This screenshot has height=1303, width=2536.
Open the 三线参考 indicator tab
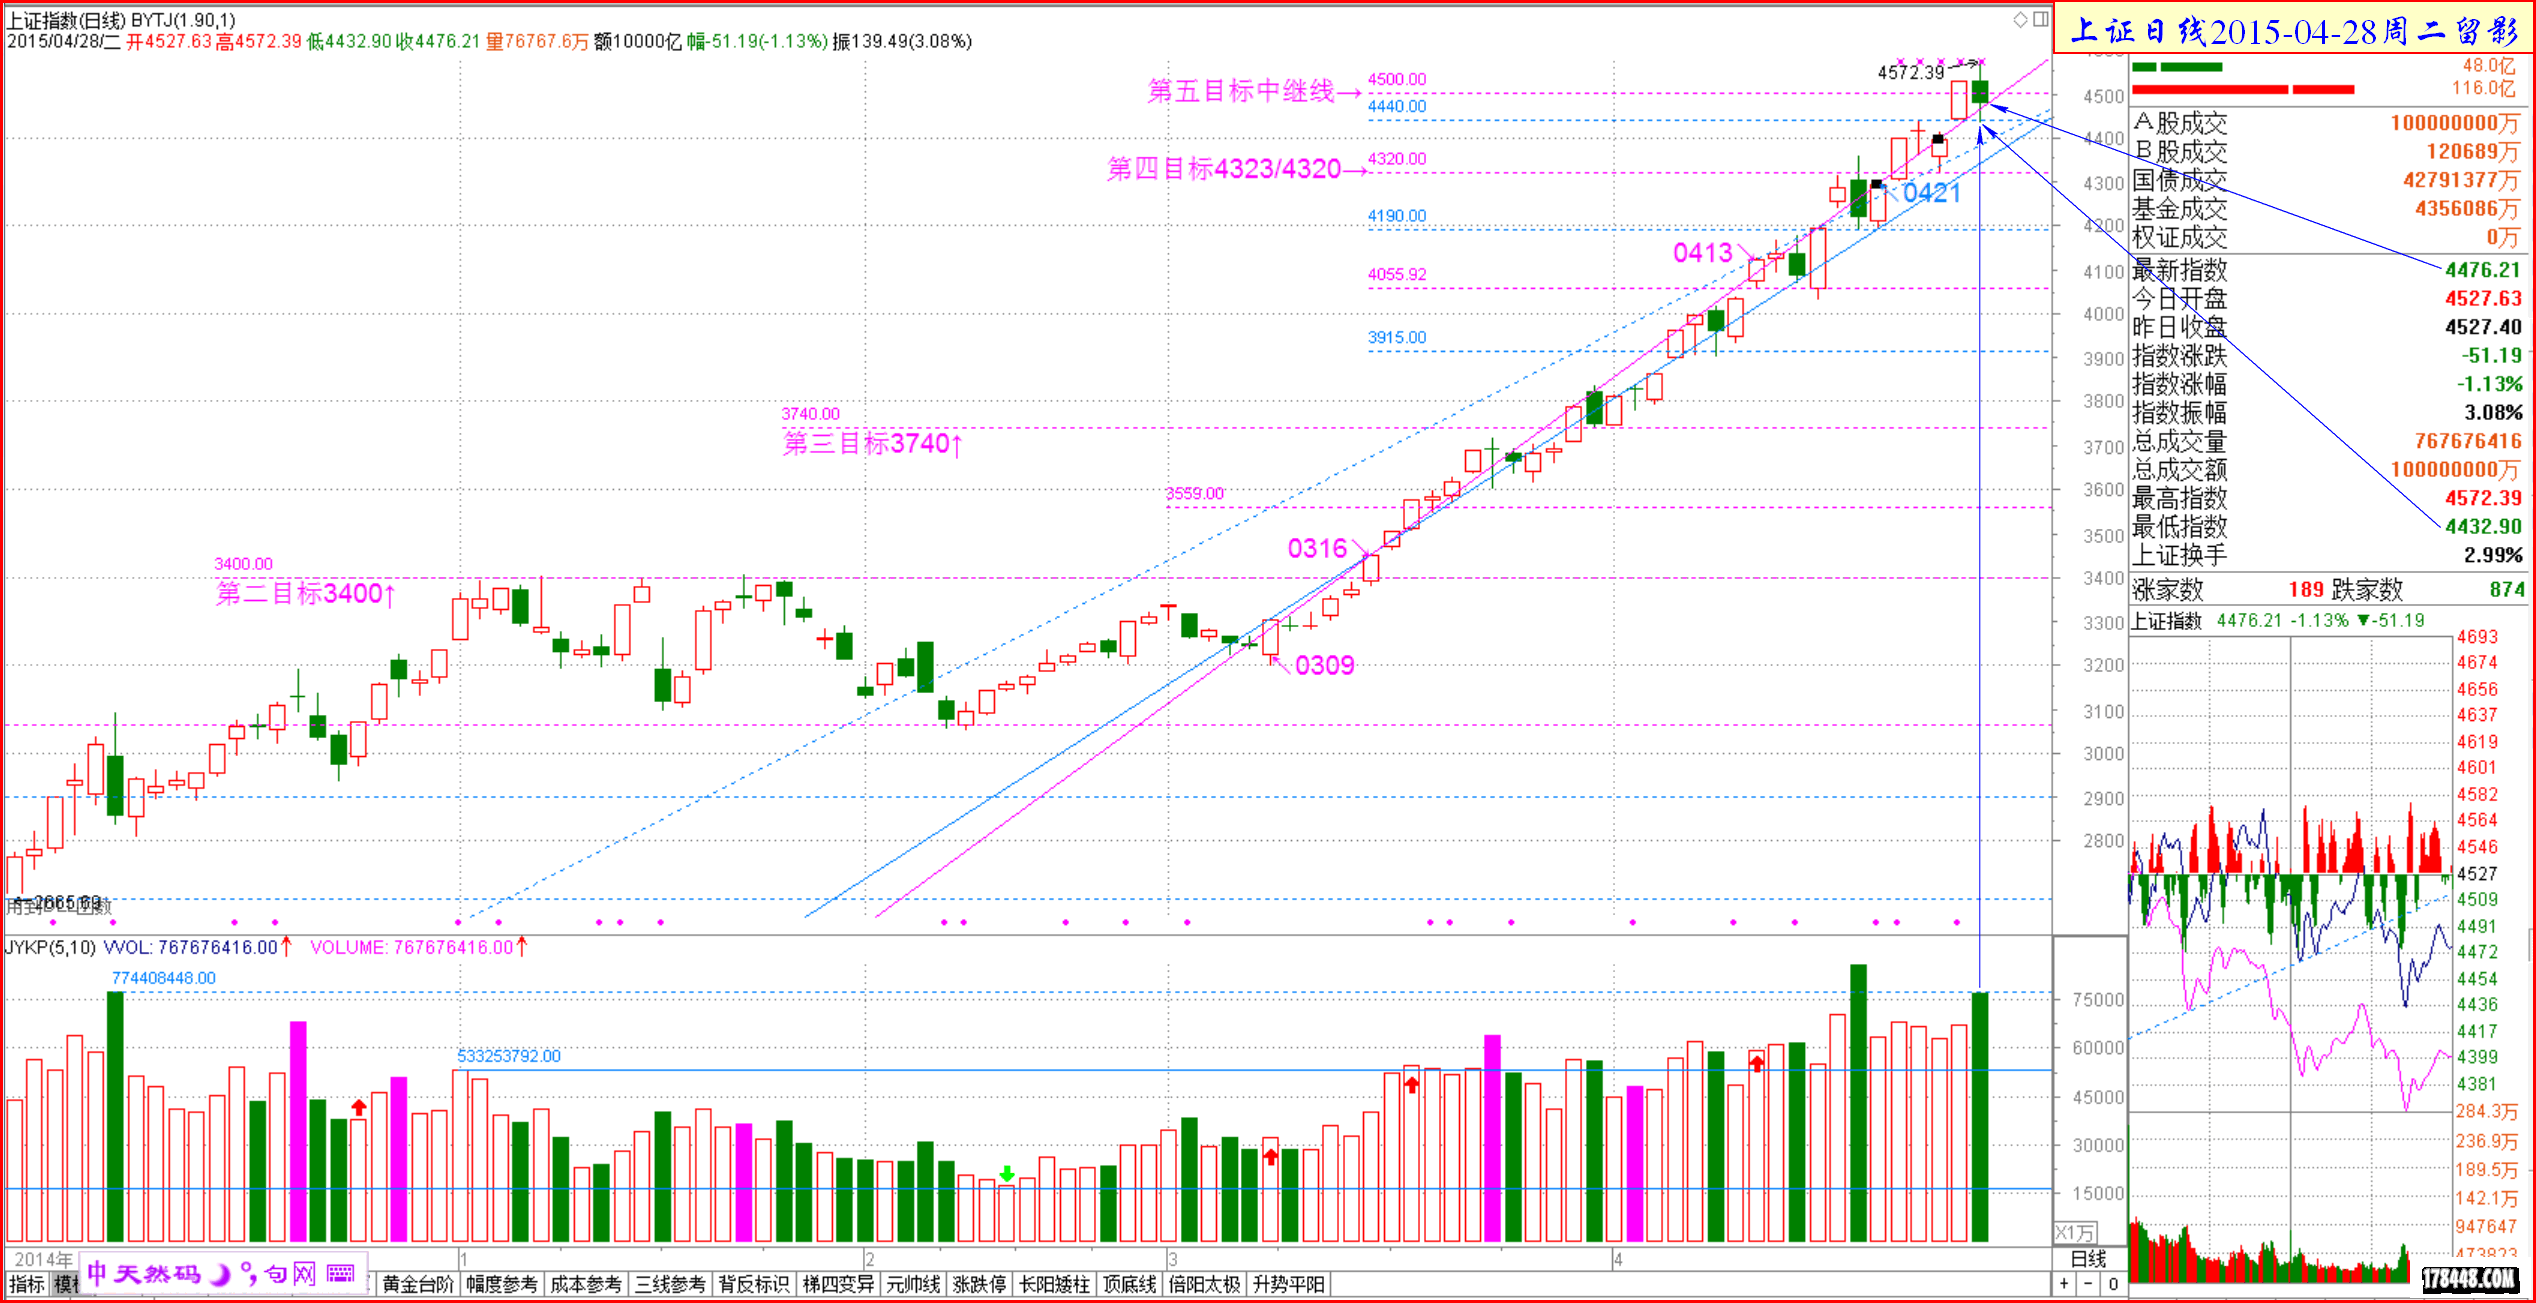coord(670,1284)
